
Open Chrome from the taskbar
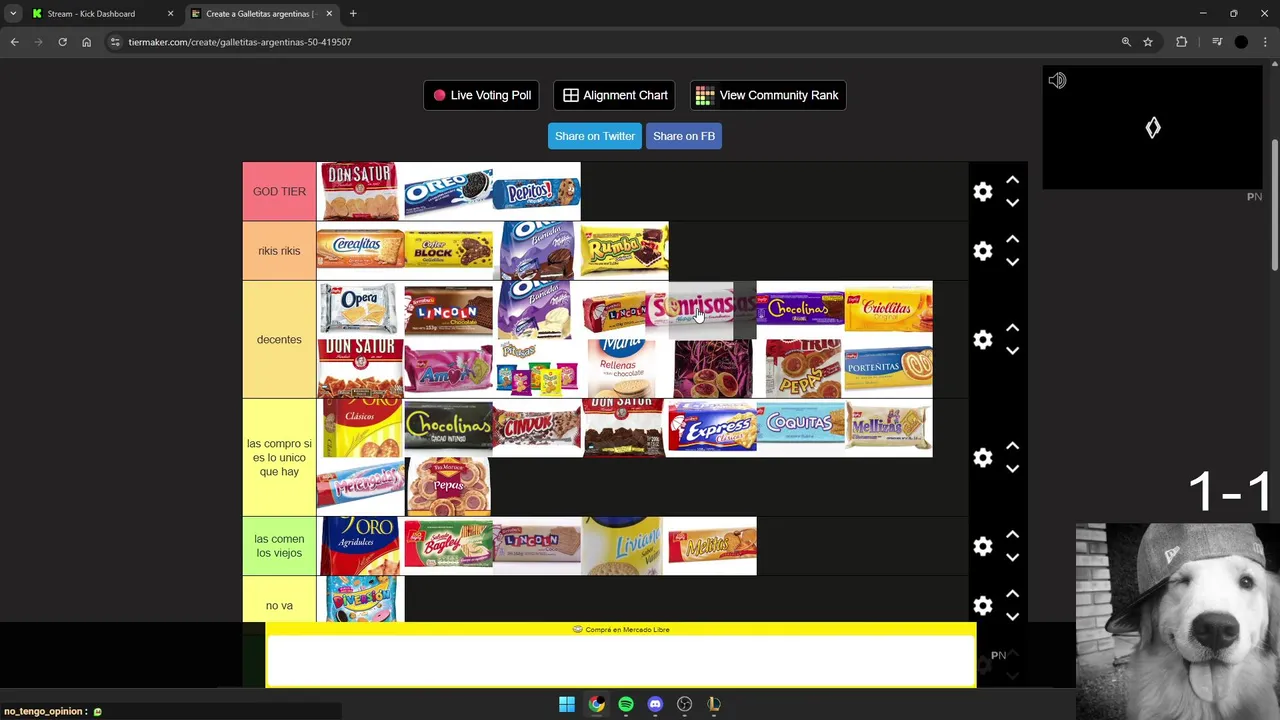(596, 704)
